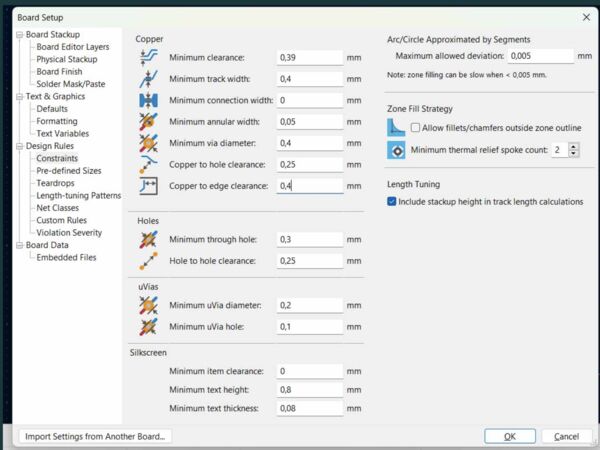Click the copper to edge clearance icon
The image size is (600, 450).
149,186
